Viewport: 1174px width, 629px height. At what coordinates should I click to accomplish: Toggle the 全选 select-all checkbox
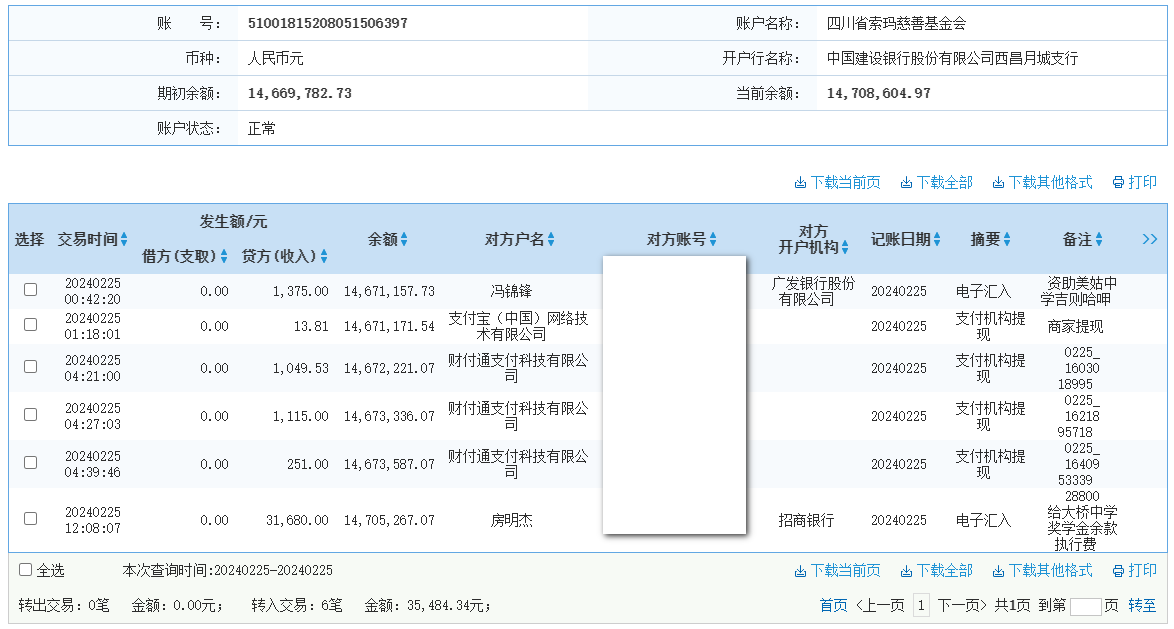pos(25,570)
